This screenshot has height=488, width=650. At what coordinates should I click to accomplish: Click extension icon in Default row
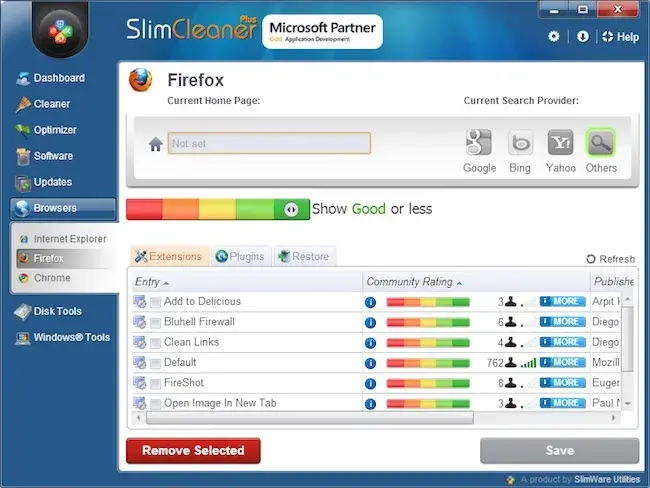[x=140, y=362]
